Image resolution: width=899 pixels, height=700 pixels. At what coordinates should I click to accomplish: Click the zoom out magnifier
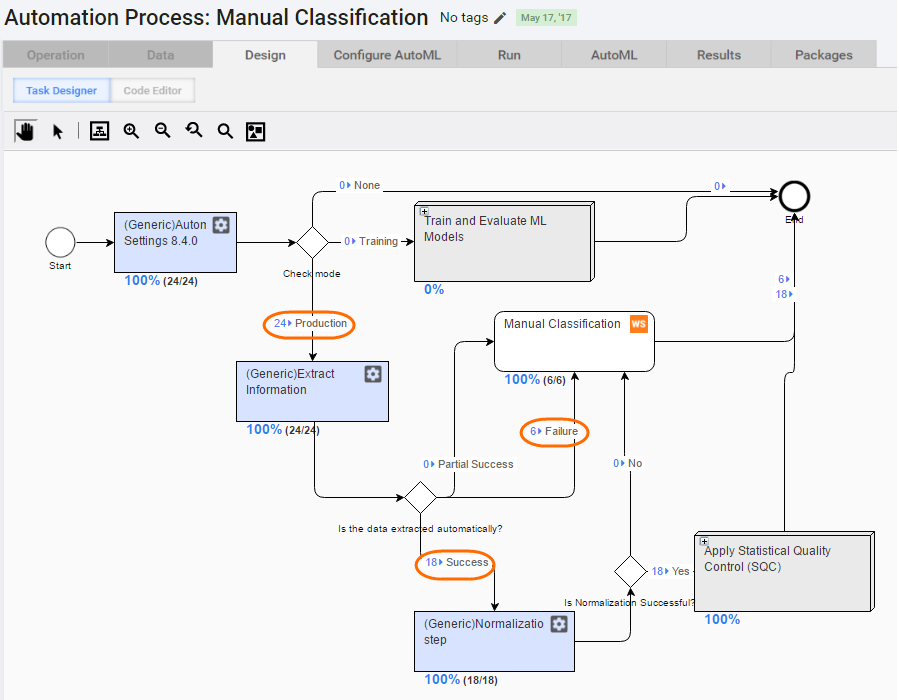163,131
